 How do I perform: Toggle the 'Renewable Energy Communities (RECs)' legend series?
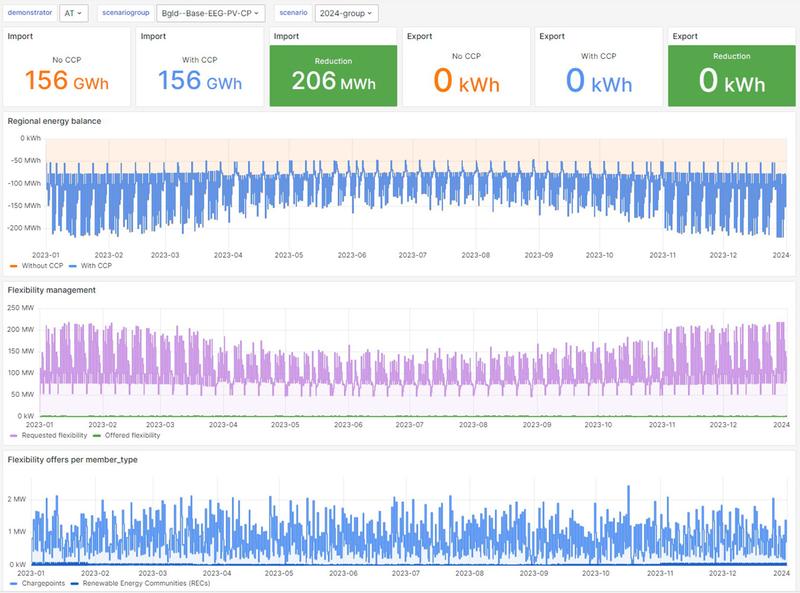(x=146, y=583)
